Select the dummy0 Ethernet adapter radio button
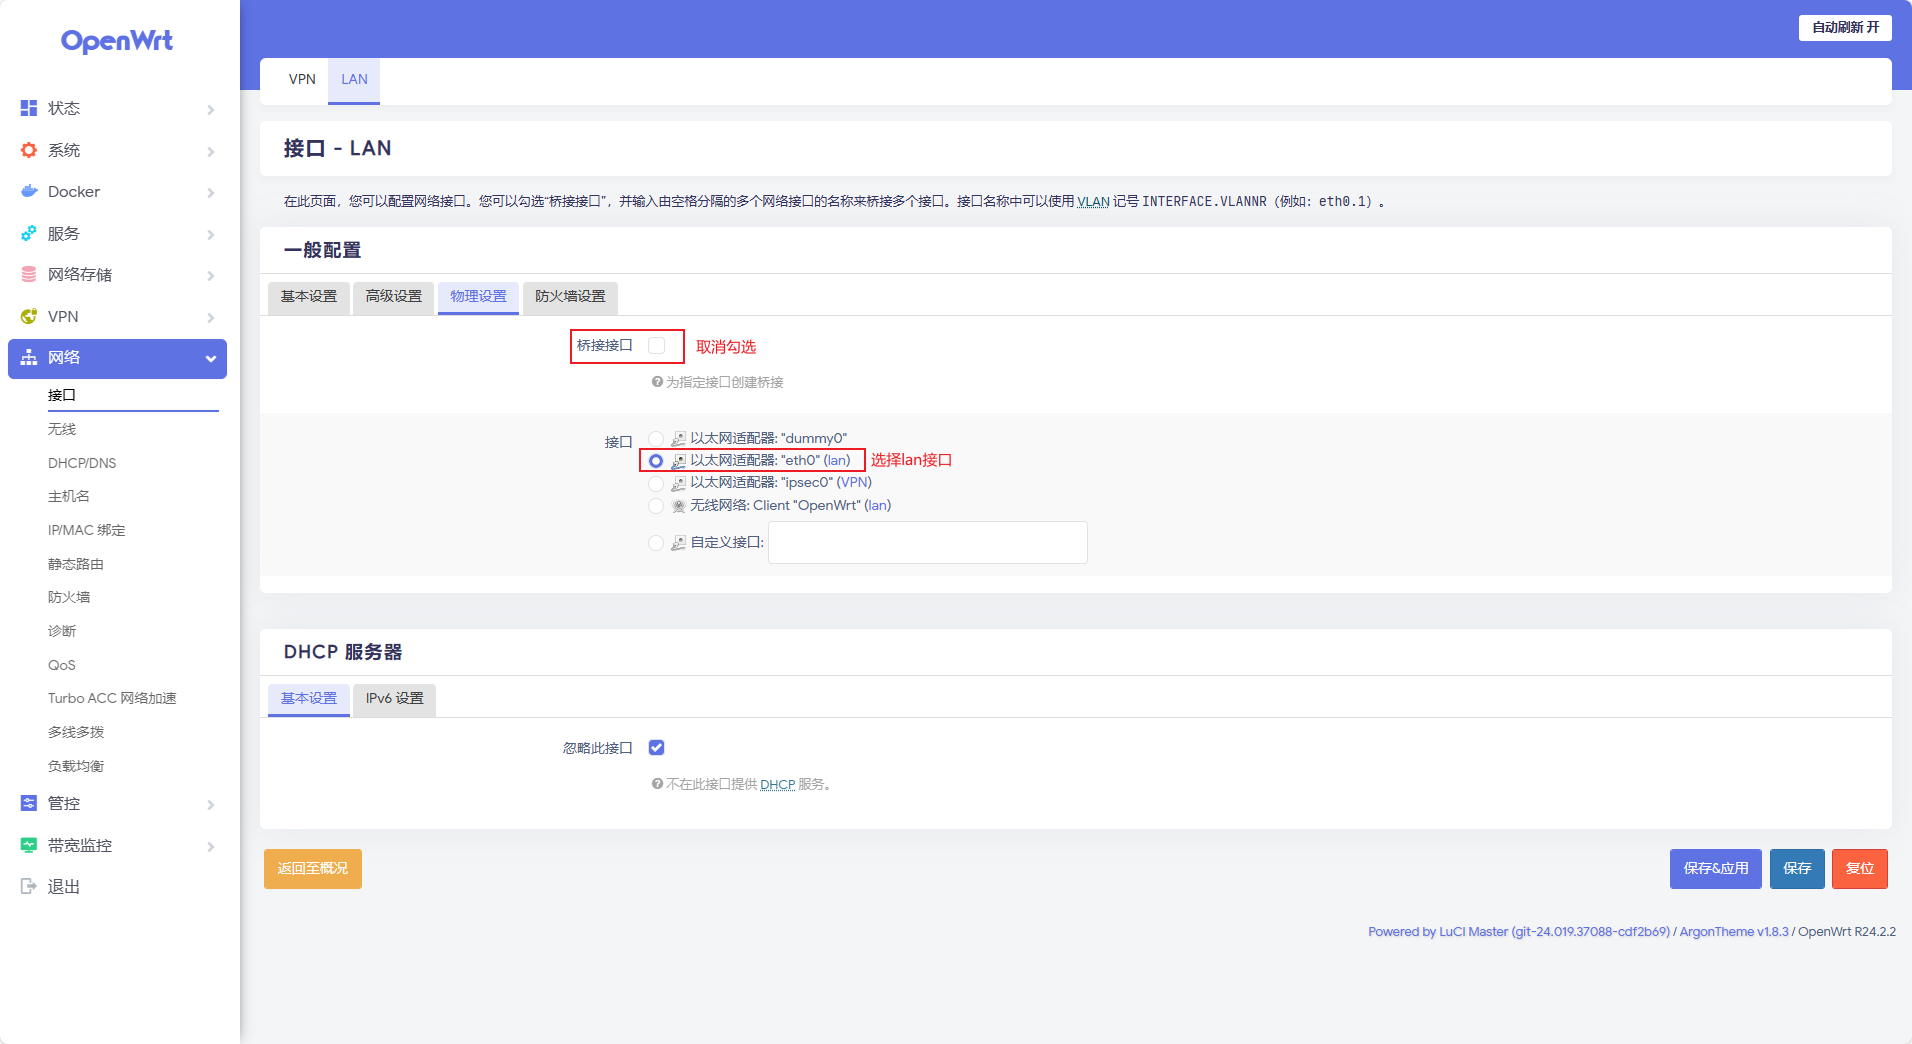Viewport: 1912px width, 1044px height. 656,438
